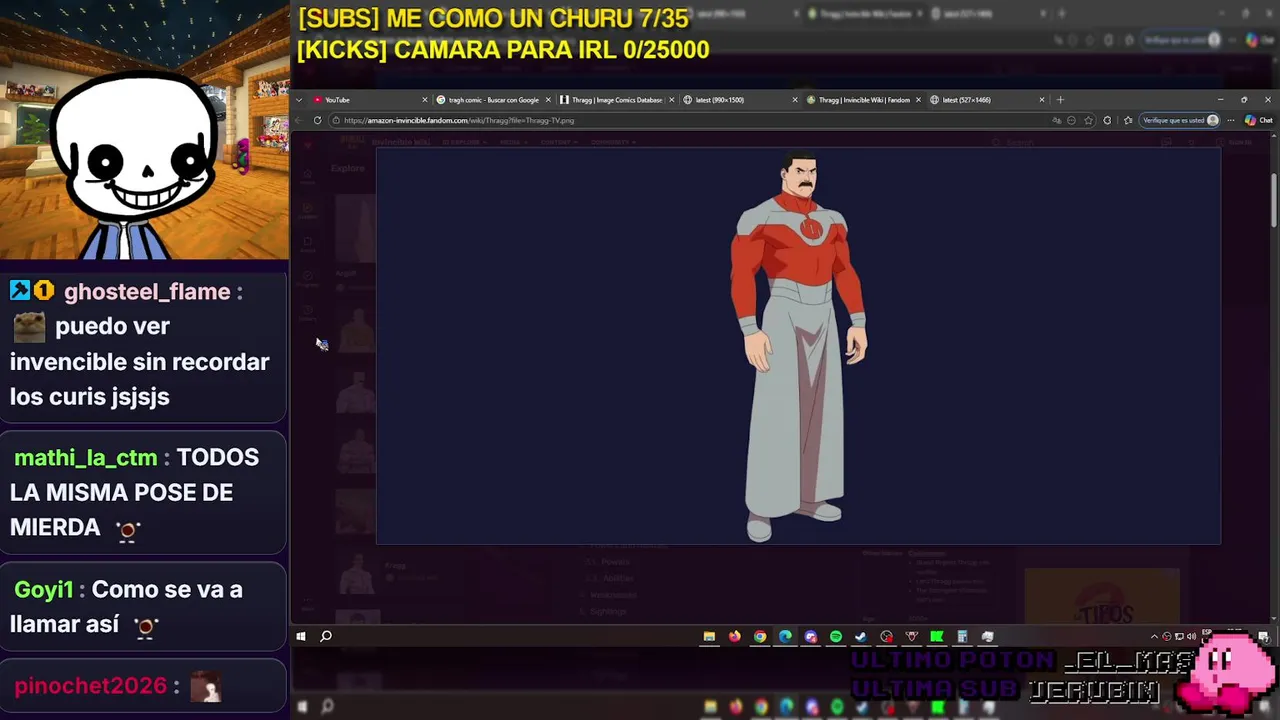This screenshot has height=720, width=1280.
Task: Click the 'Verifique que es usted' profile button
Action: (x=1181, y=120)
